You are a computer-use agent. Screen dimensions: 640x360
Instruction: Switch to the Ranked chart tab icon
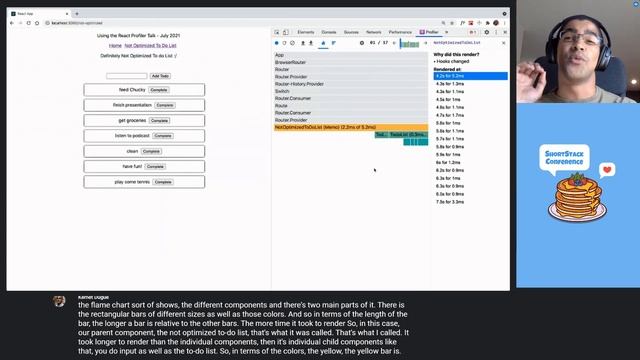(x=334, y=43)
